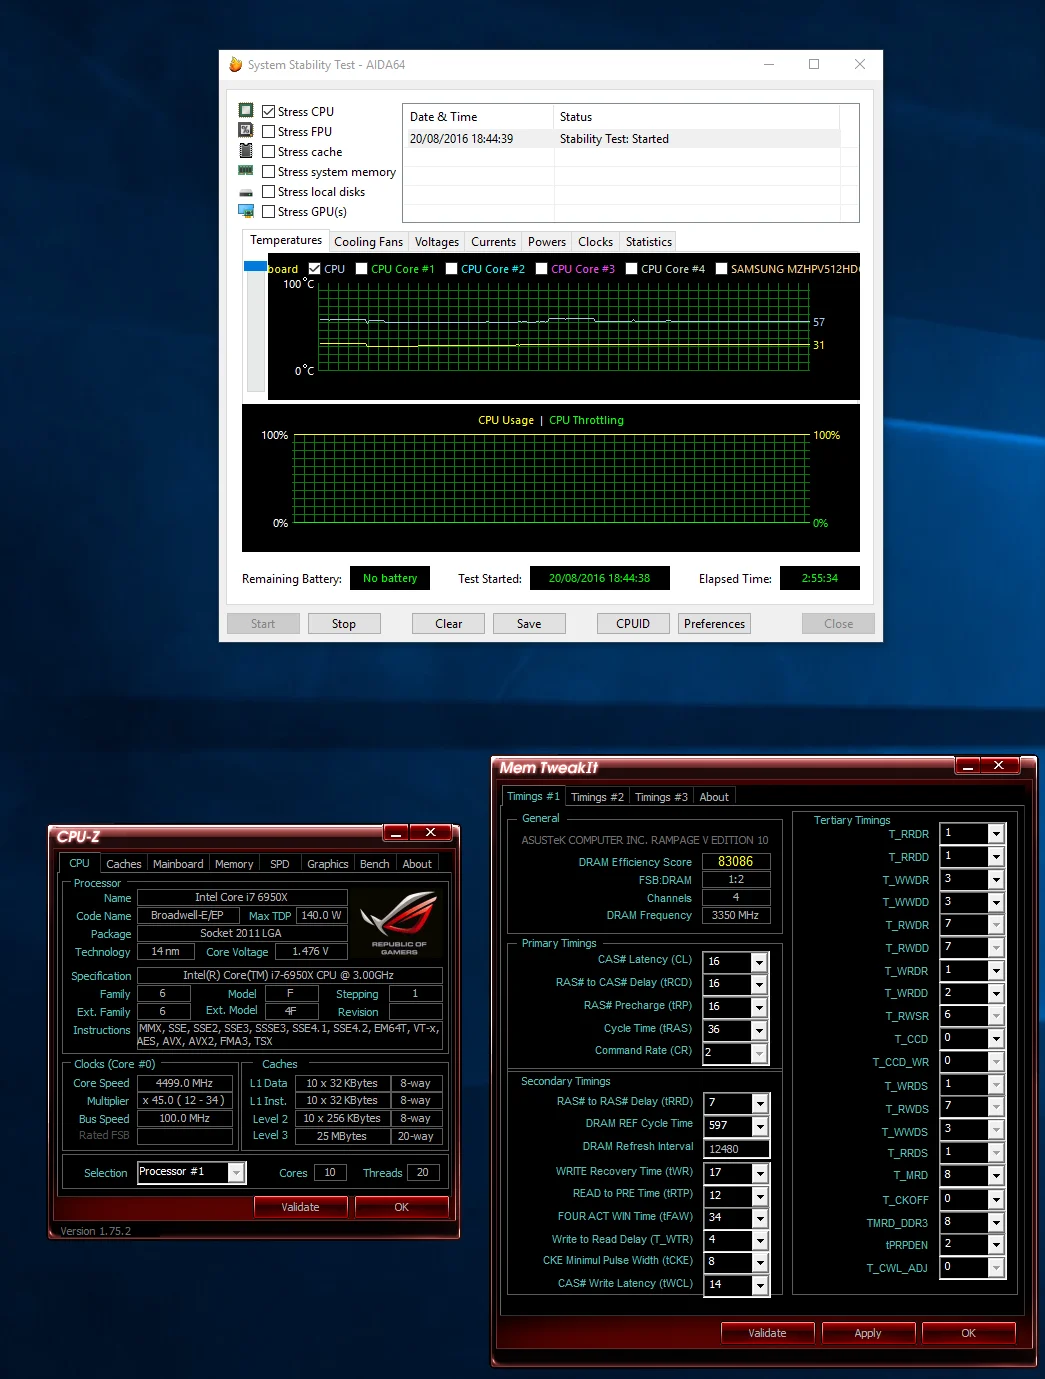Enable Stress local disks checkbox
1045x1379 pixels.
coord(269,192)
